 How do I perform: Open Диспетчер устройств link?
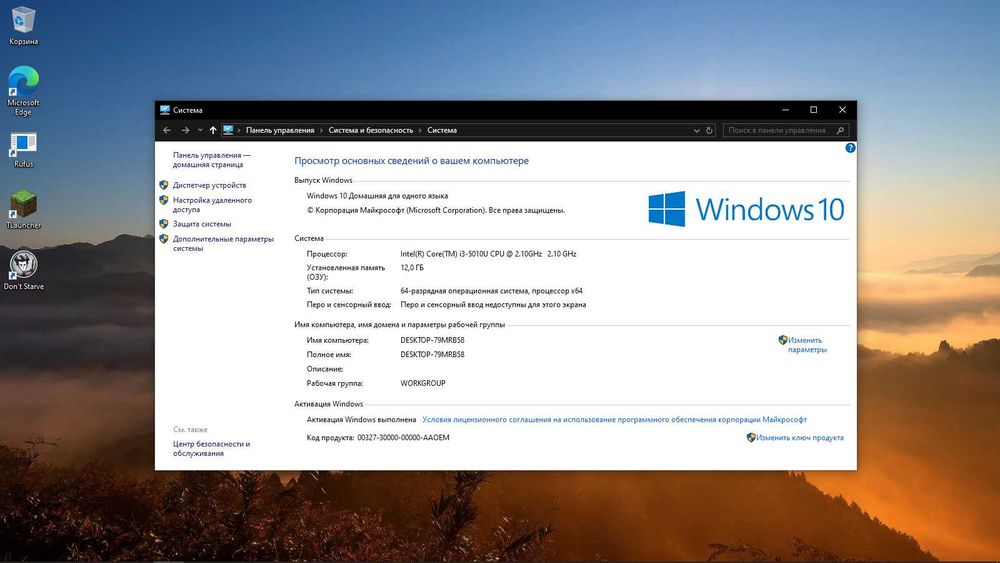click(209, 185)
